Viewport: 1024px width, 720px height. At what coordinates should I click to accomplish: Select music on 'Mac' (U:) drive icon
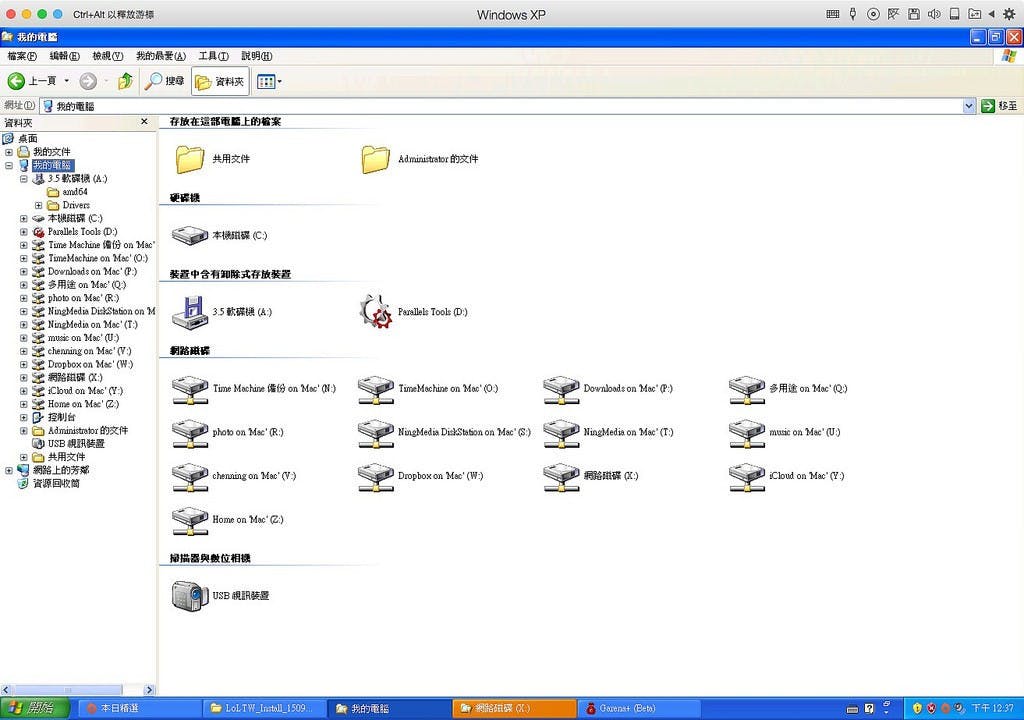pos(746,434)
